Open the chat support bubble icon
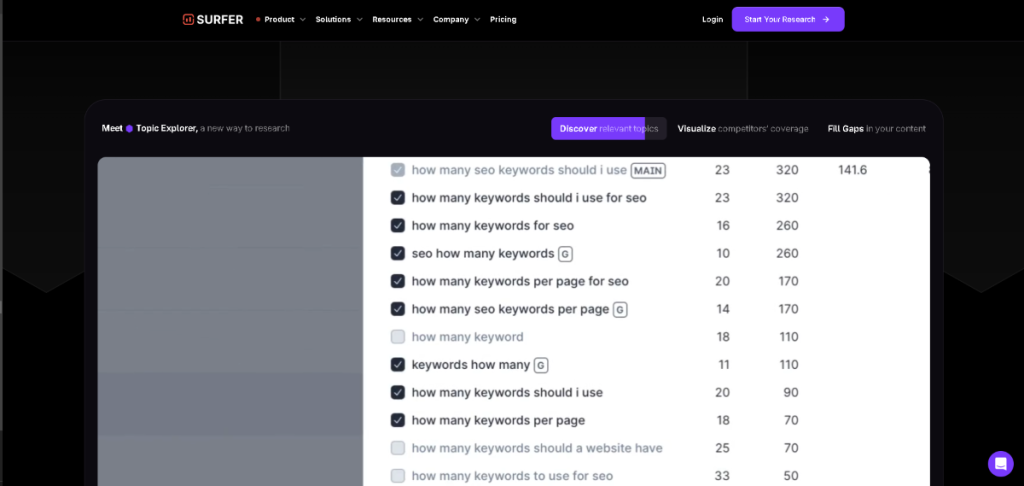1024x486 pixels. (x=1000, y=464)
